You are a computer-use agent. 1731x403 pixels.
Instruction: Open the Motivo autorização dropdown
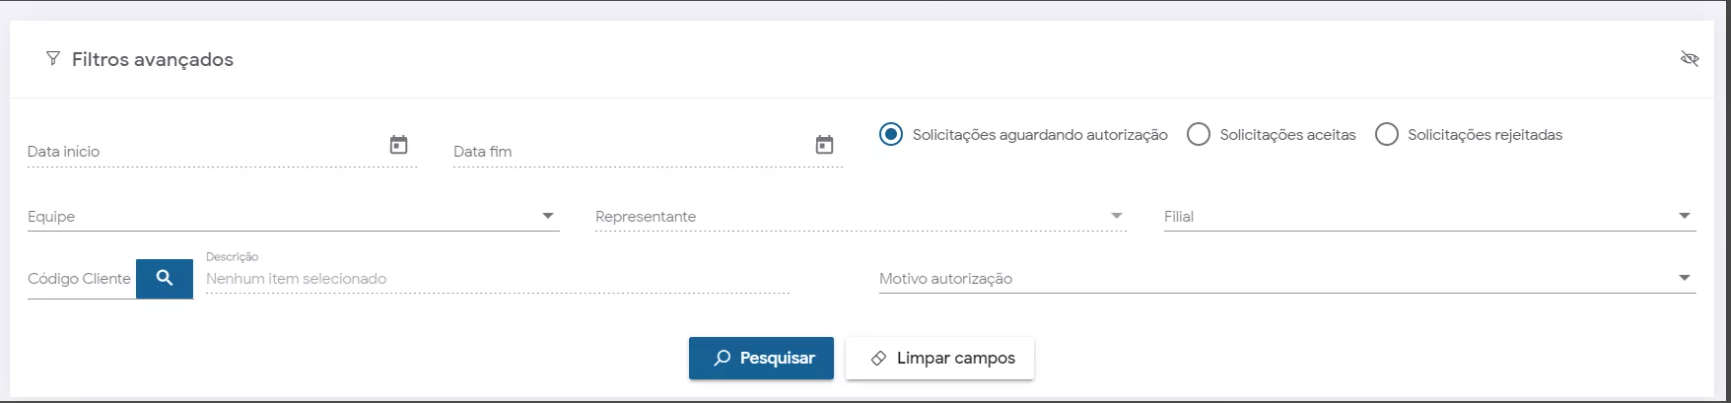click(x=1684, y=278)
